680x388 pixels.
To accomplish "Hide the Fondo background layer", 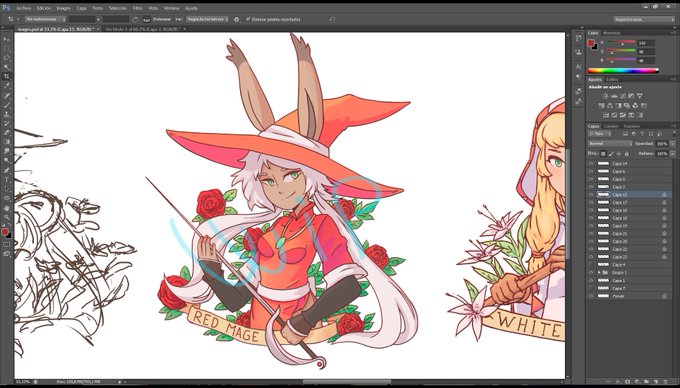I will (591, 296).
